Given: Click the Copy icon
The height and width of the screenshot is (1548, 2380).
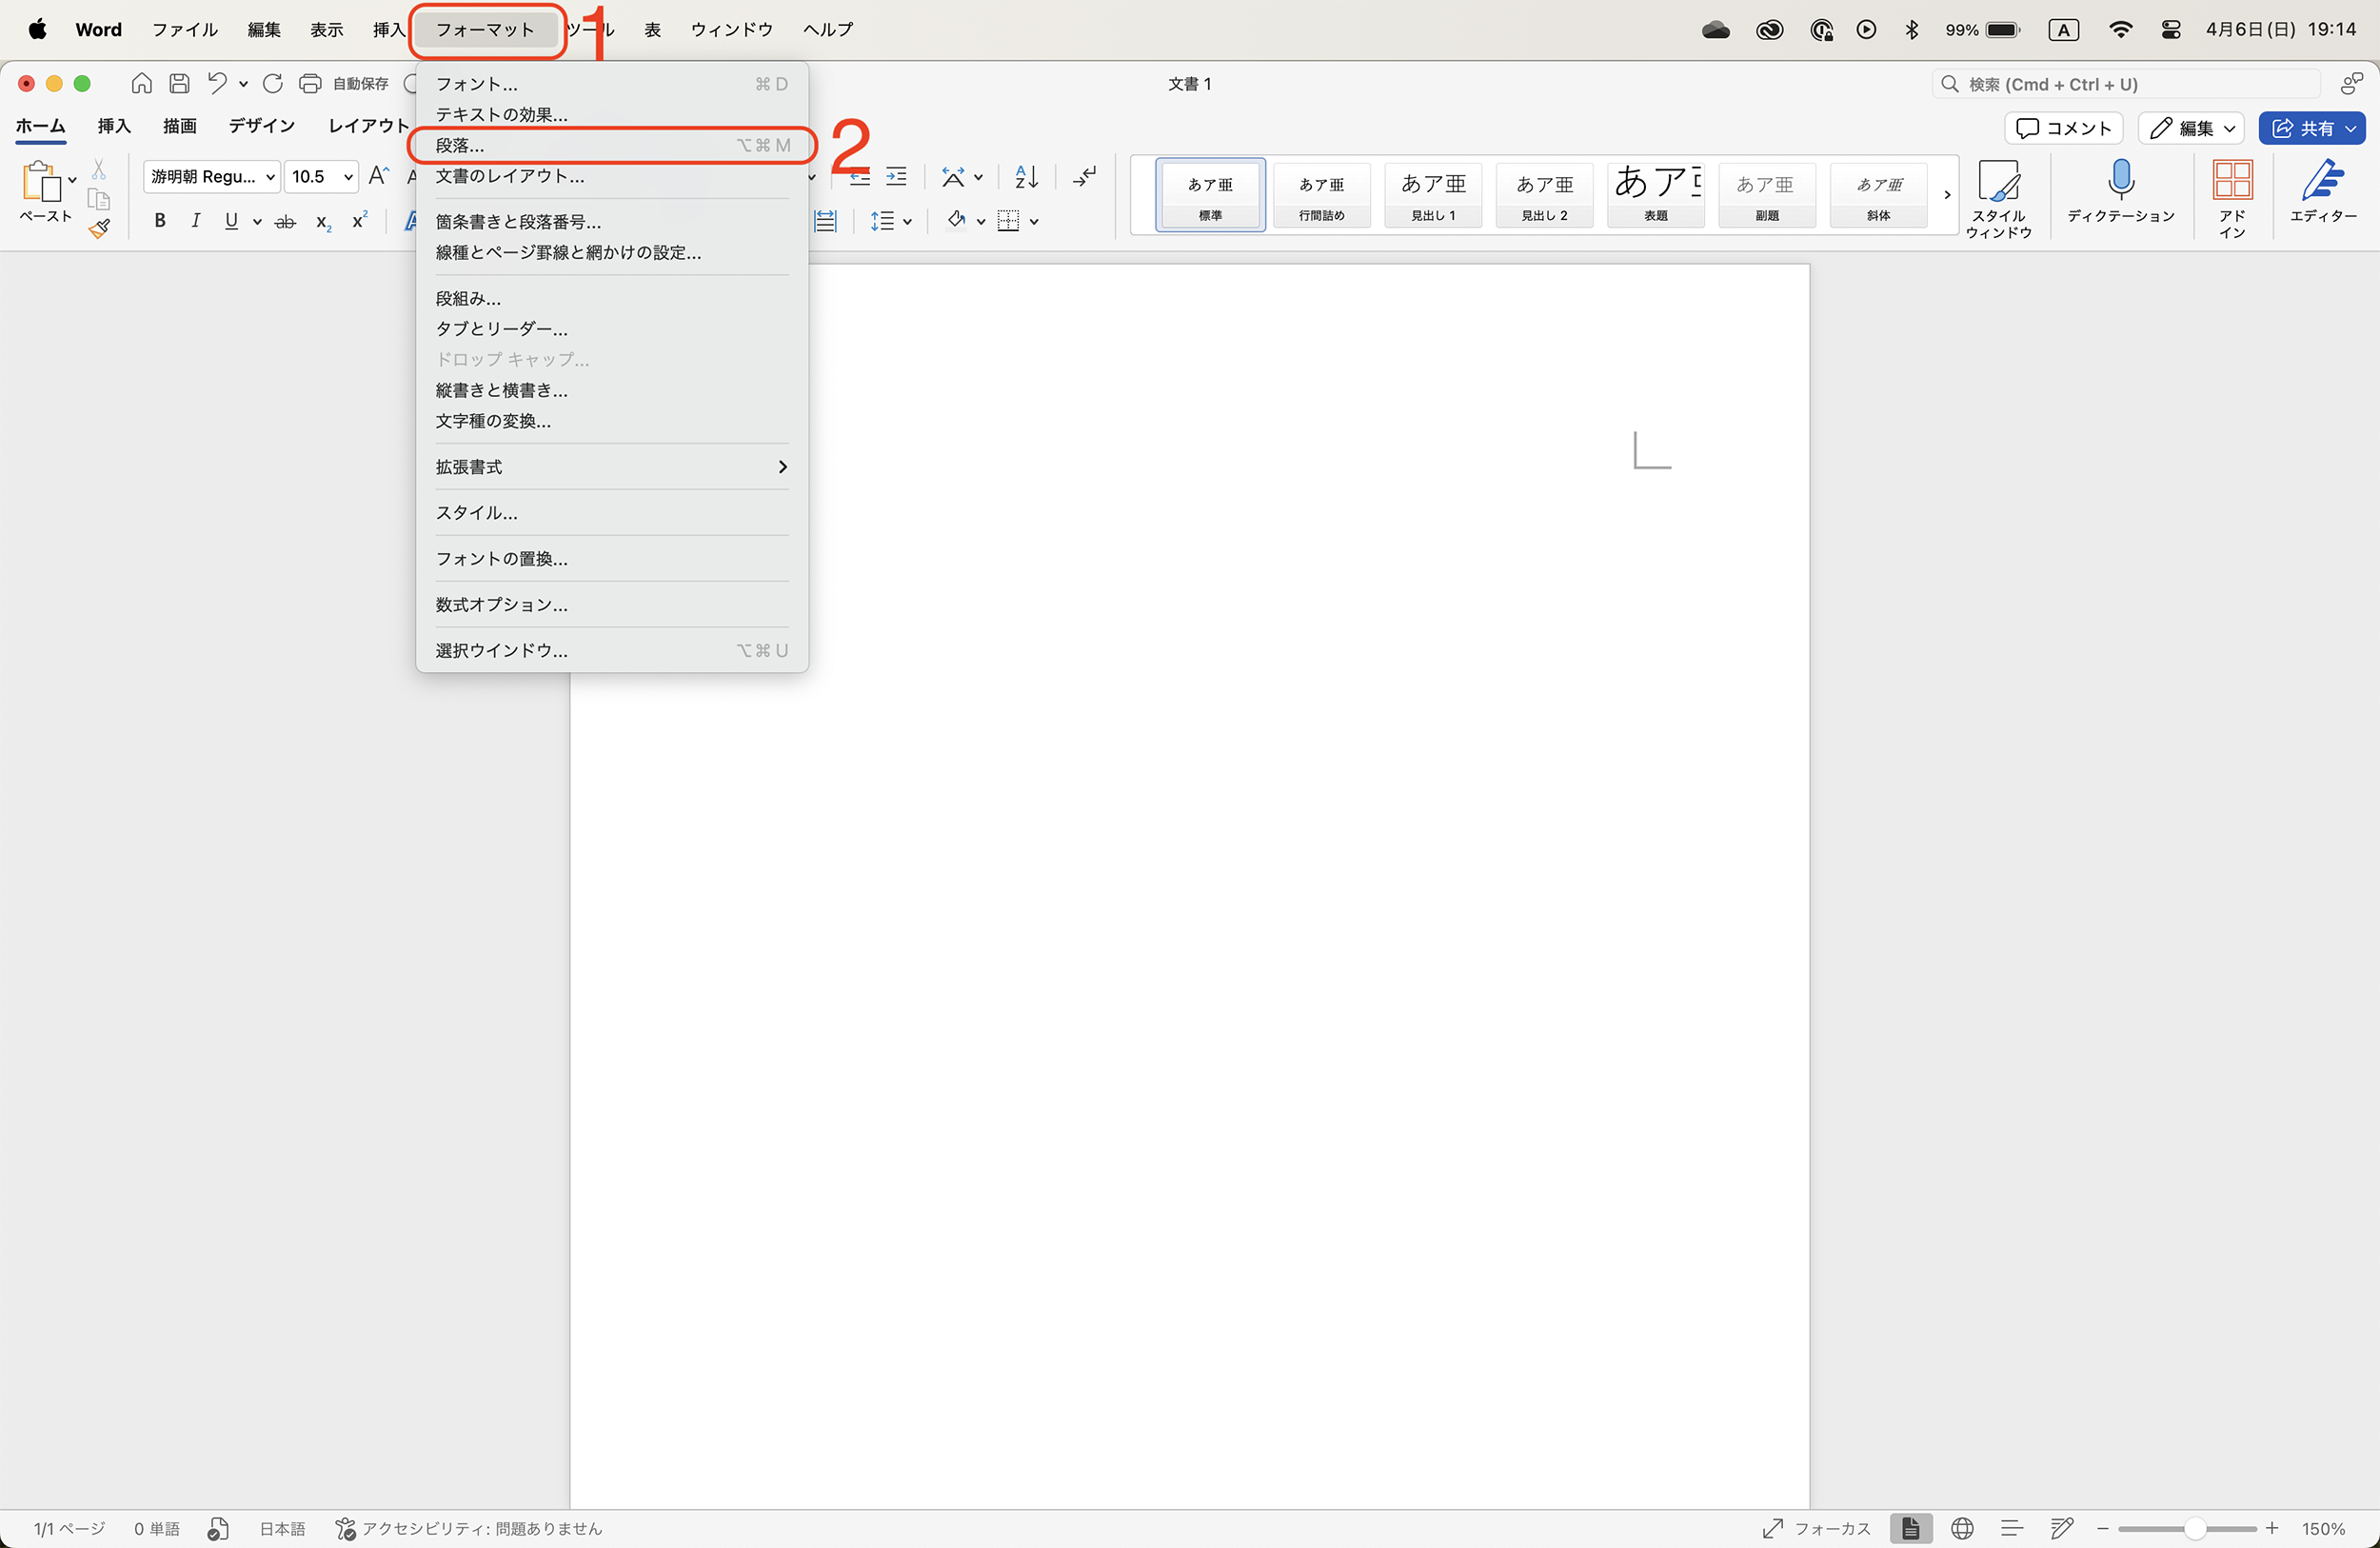Looking at the screenshot, I should point(99,199).
